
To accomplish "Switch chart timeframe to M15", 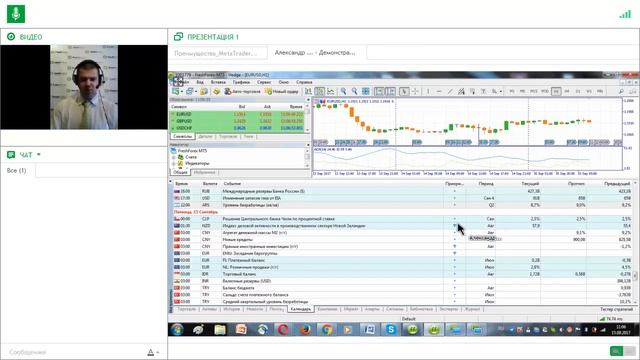I will (533, 91).
